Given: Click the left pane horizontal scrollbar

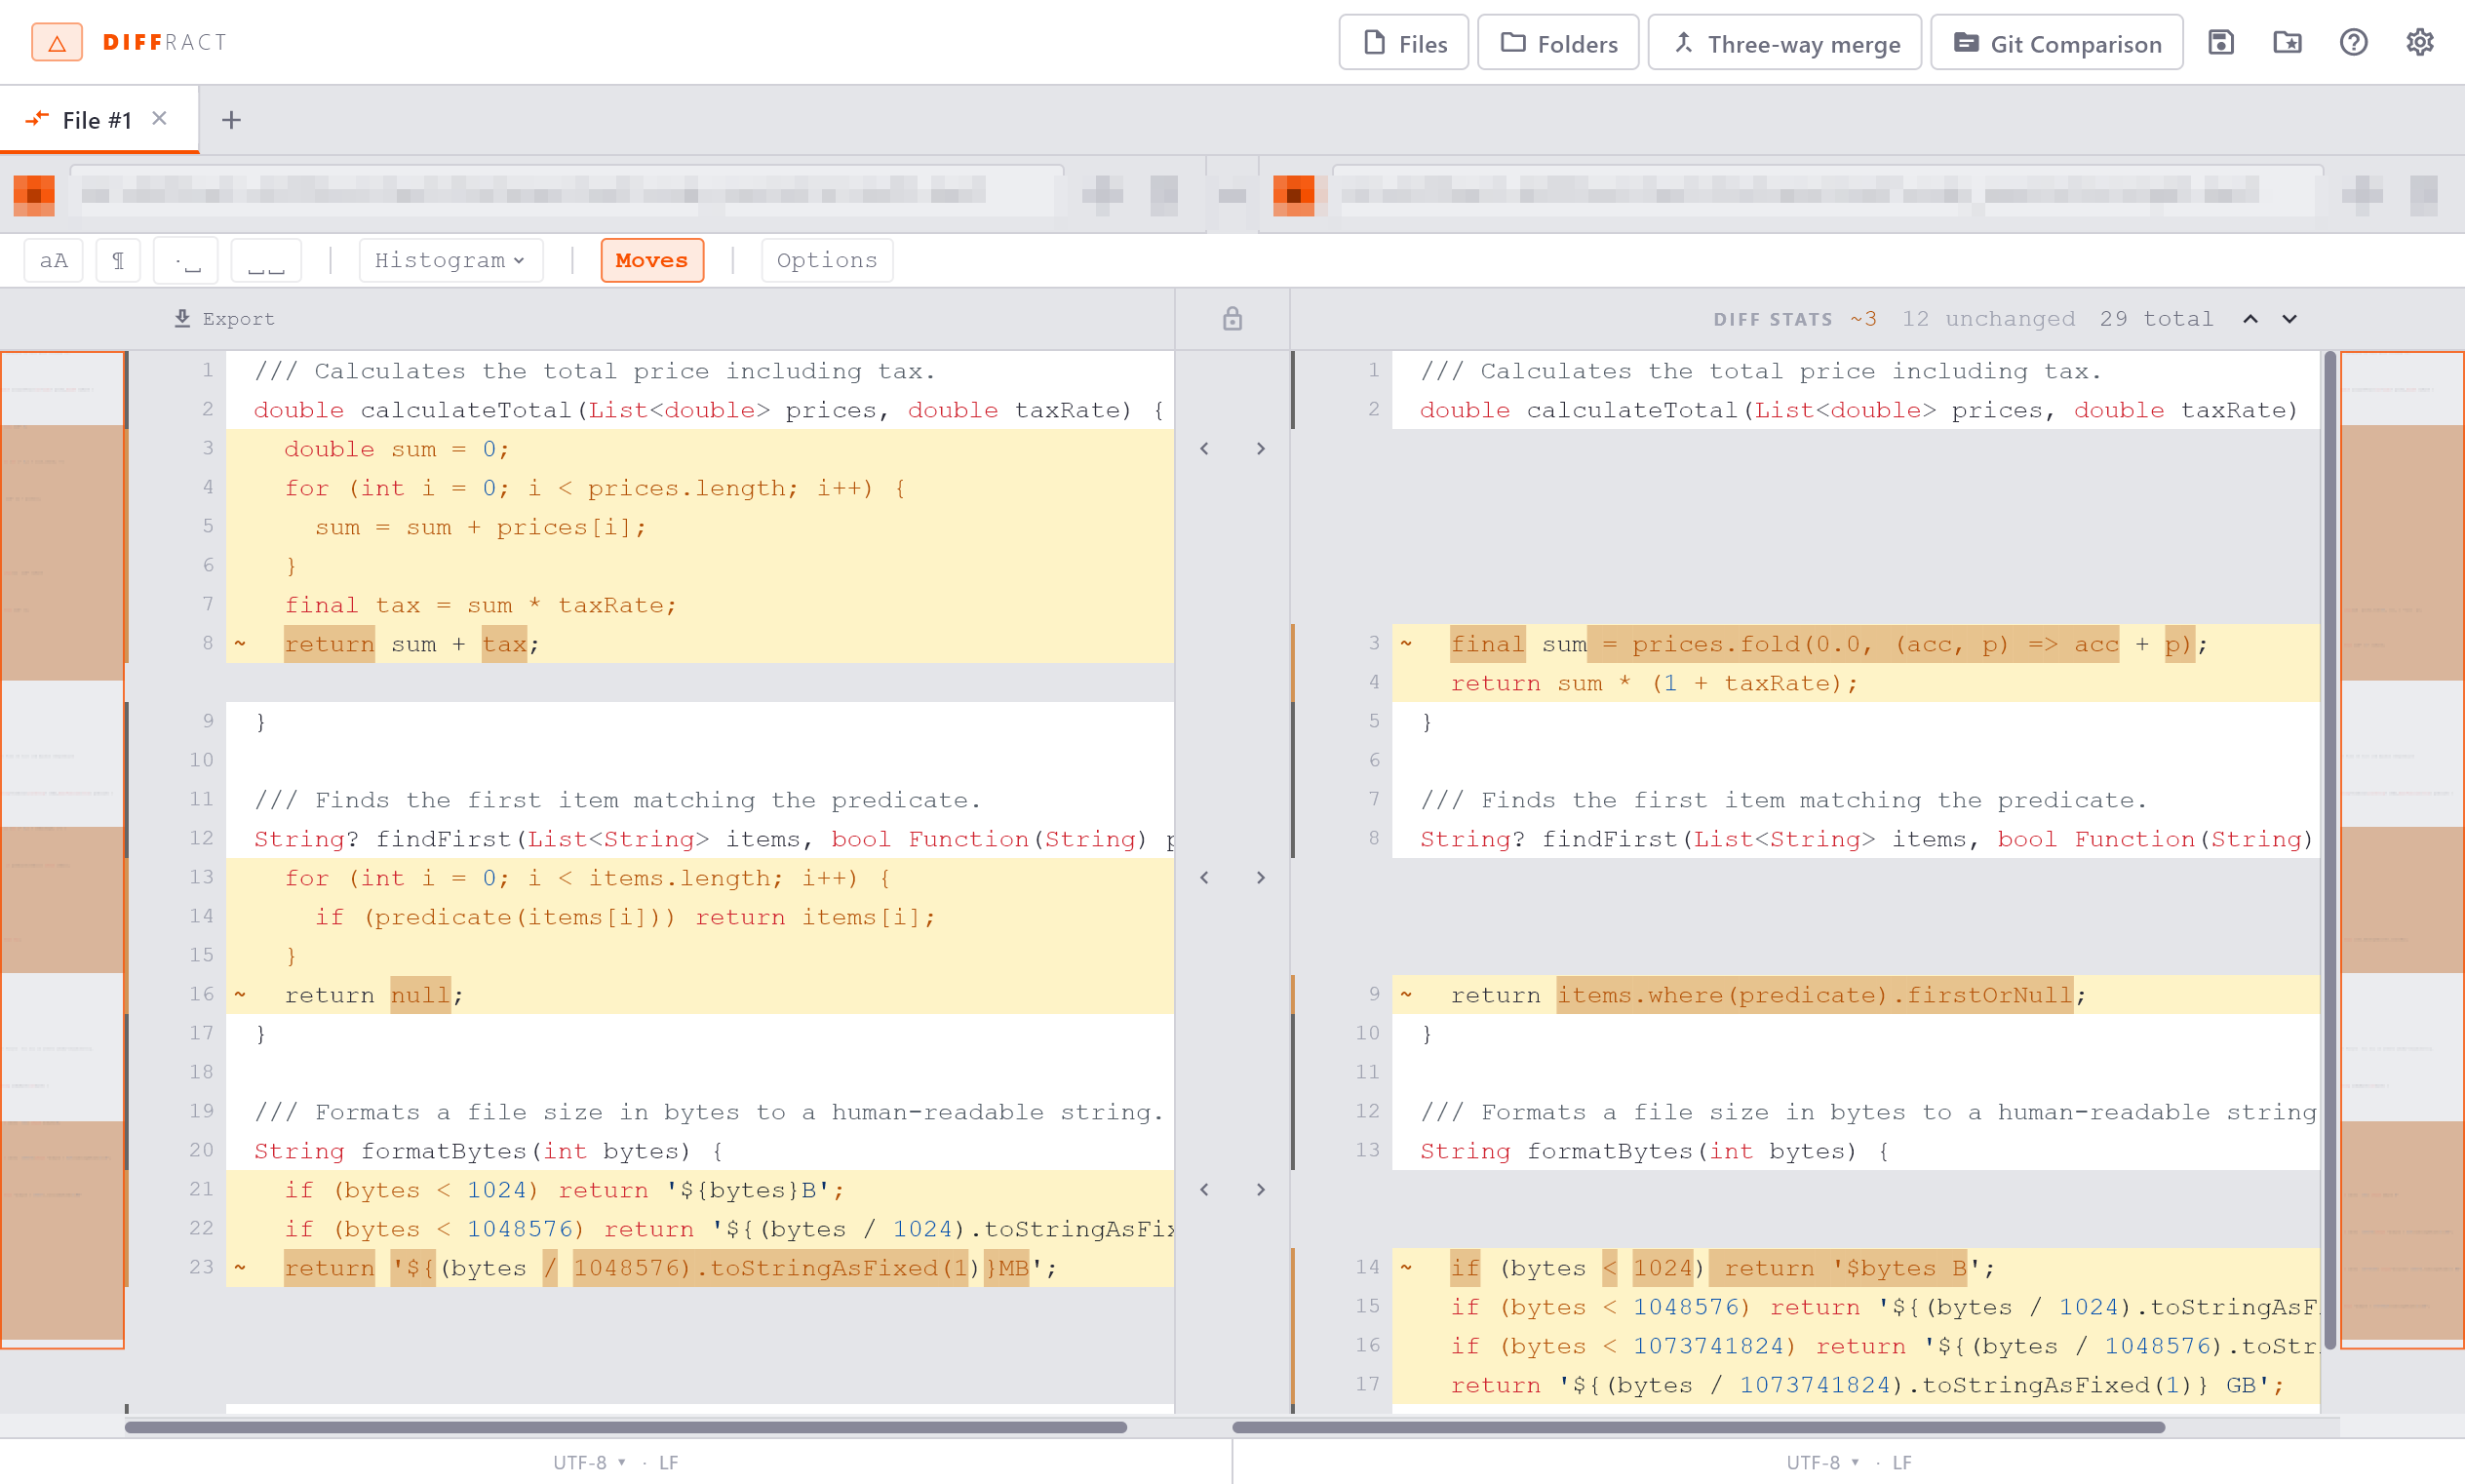Looking at the screenshot, I should click(626, 1427).
